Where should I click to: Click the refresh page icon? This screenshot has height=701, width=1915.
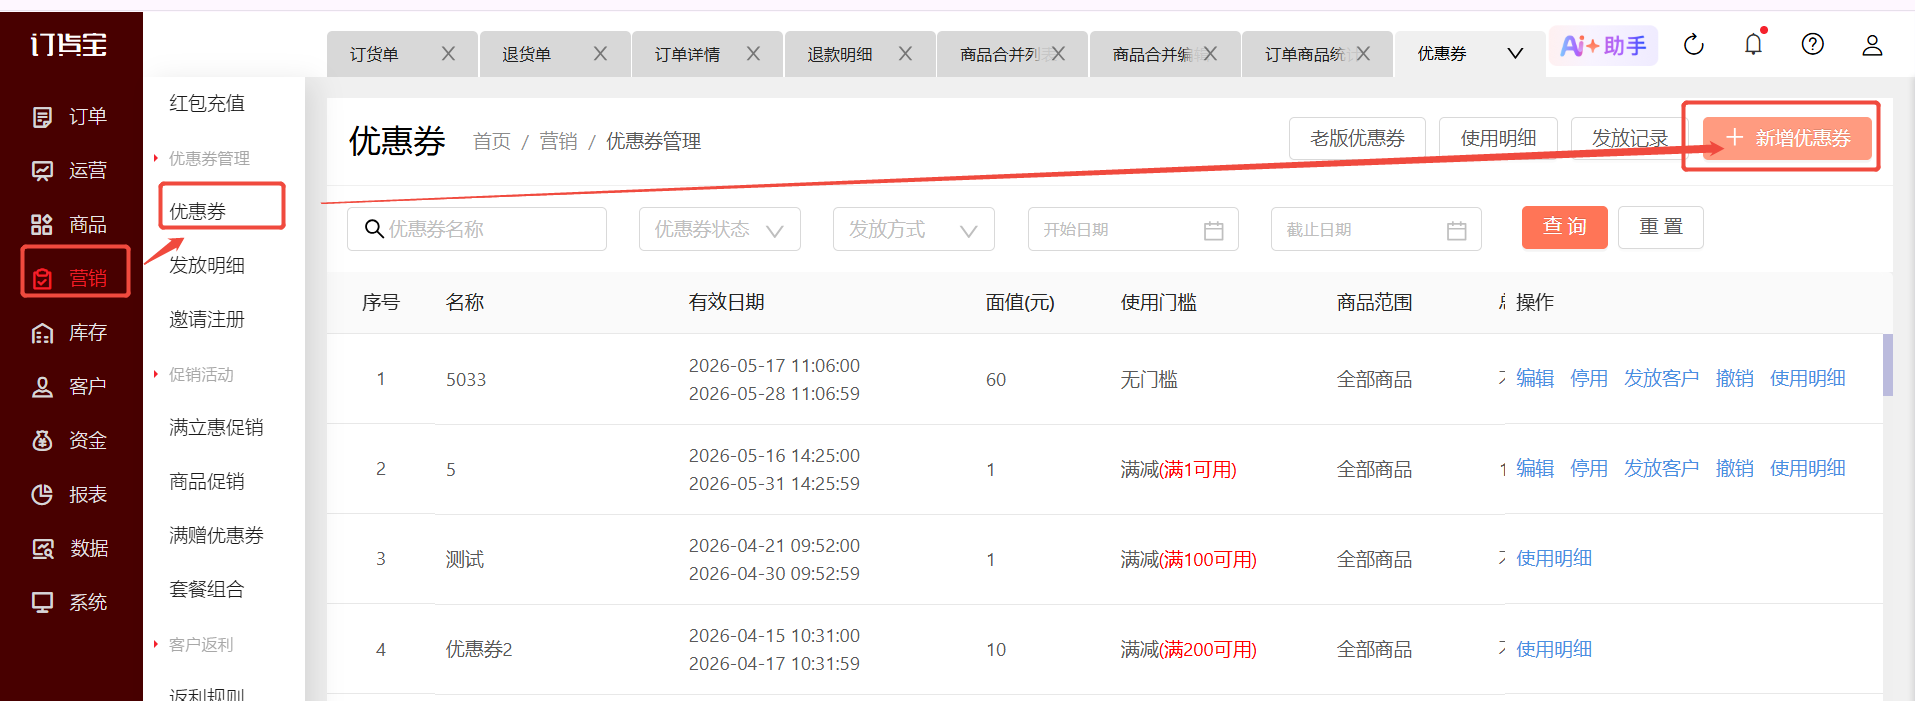pyautogui.click(x=1693, y=45)
